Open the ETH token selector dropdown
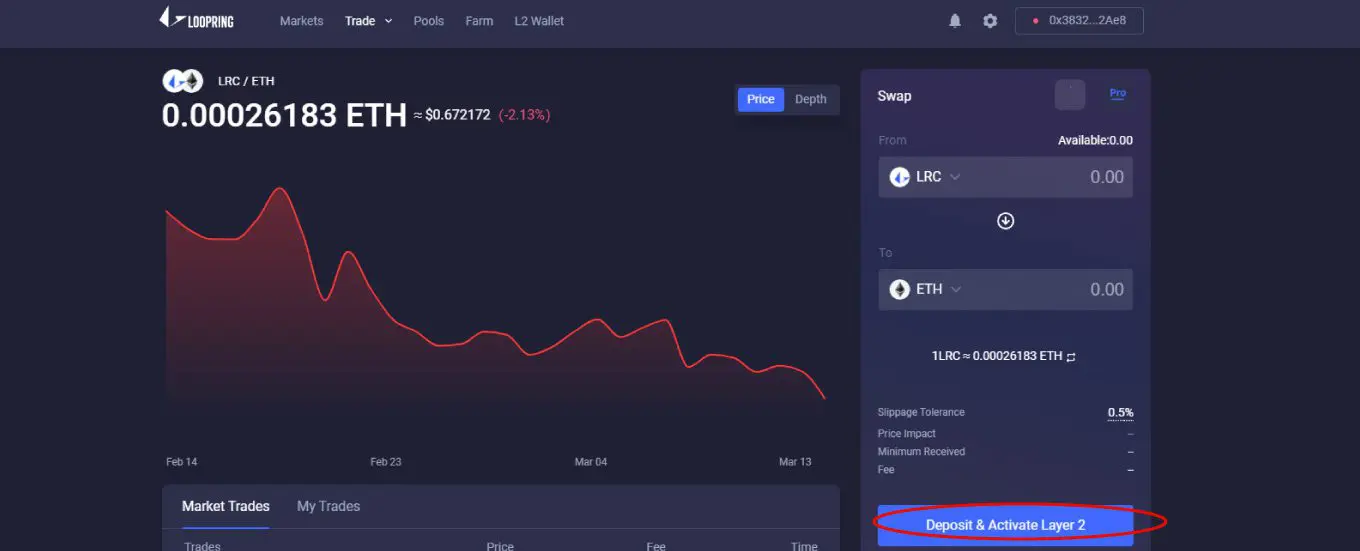Image resolution: width=1360 pixels, height=551 pixels. click(x=926, y=289)
